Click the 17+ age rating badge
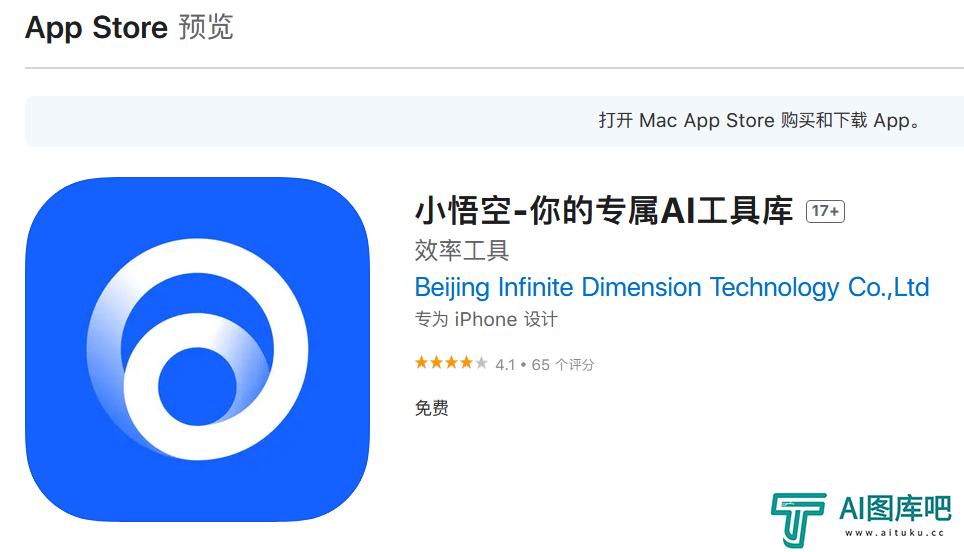964x552 pixels. (825, 211)
